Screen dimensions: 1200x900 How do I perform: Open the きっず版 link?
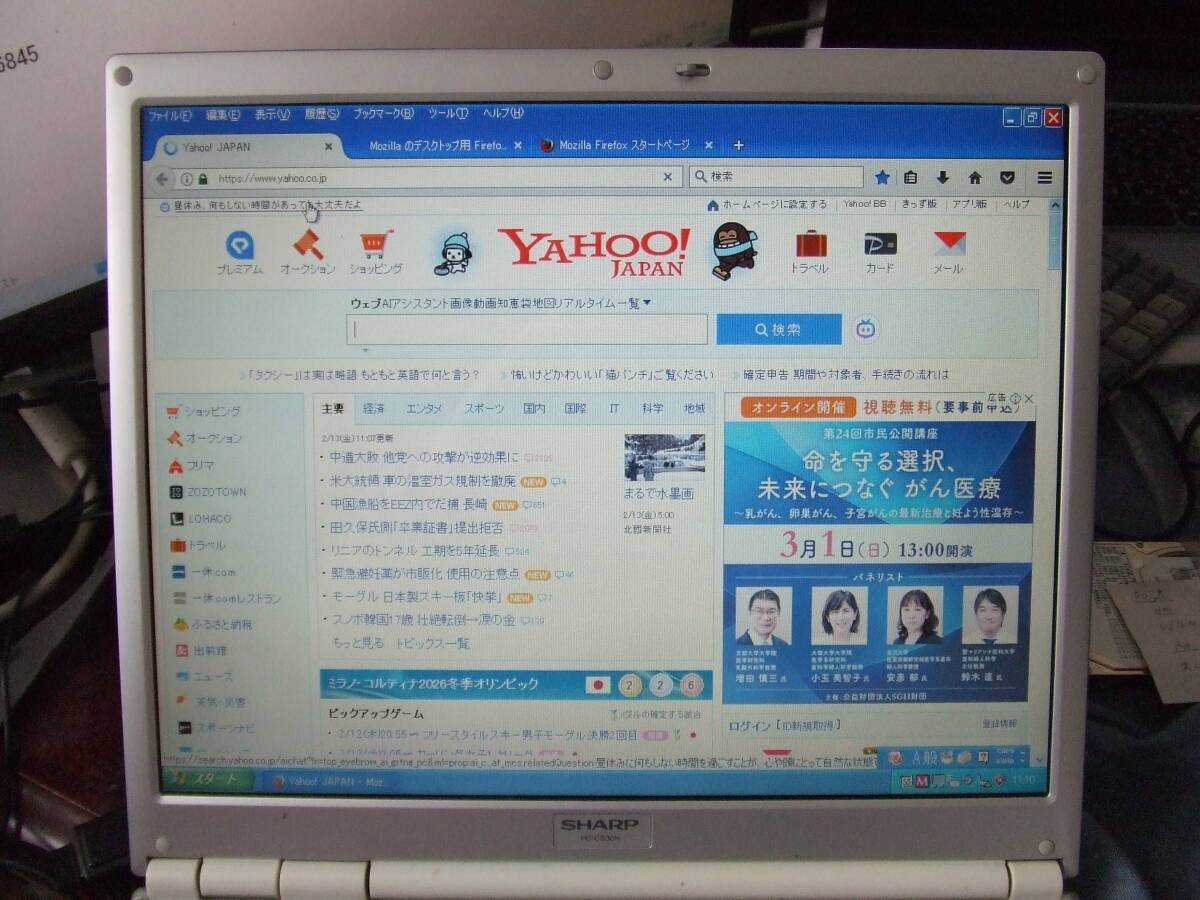tap(919, 204)
